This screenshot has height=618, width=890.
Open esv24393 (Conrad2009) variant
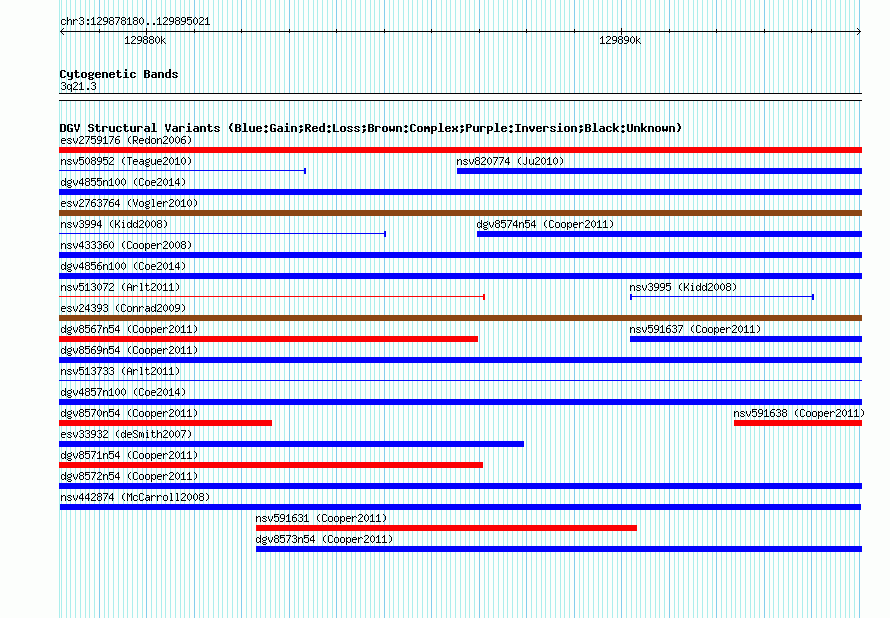click(x=123, y=308)
